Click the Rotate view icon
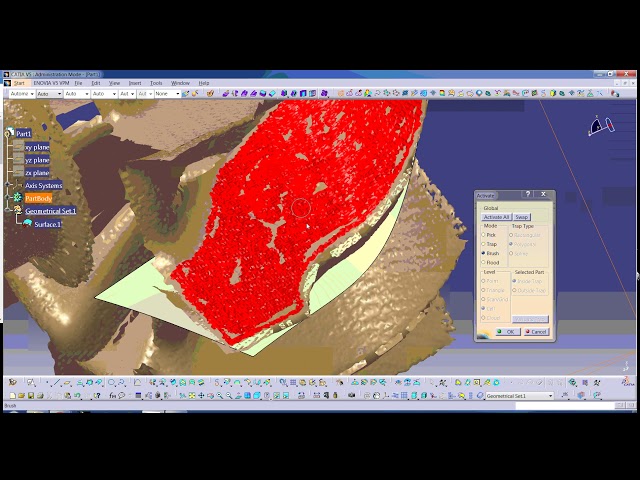The image size is (640, 480). point(211,396)
